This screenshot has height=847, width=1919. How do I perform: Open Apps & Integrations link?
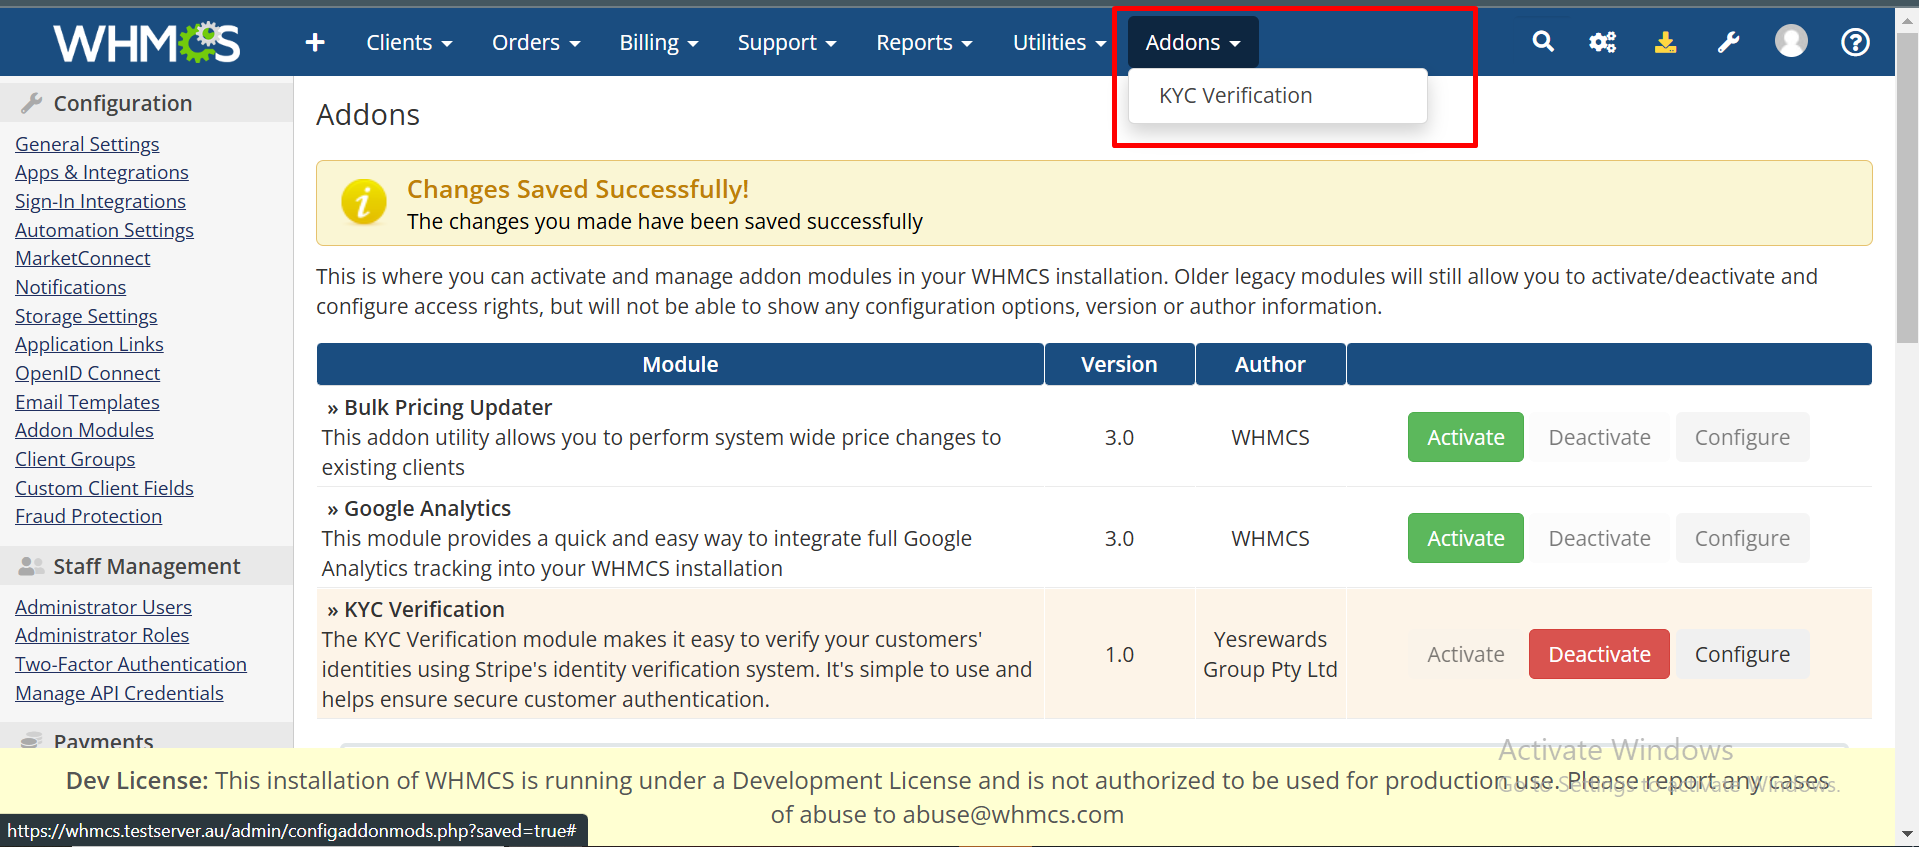pos(102,172)
